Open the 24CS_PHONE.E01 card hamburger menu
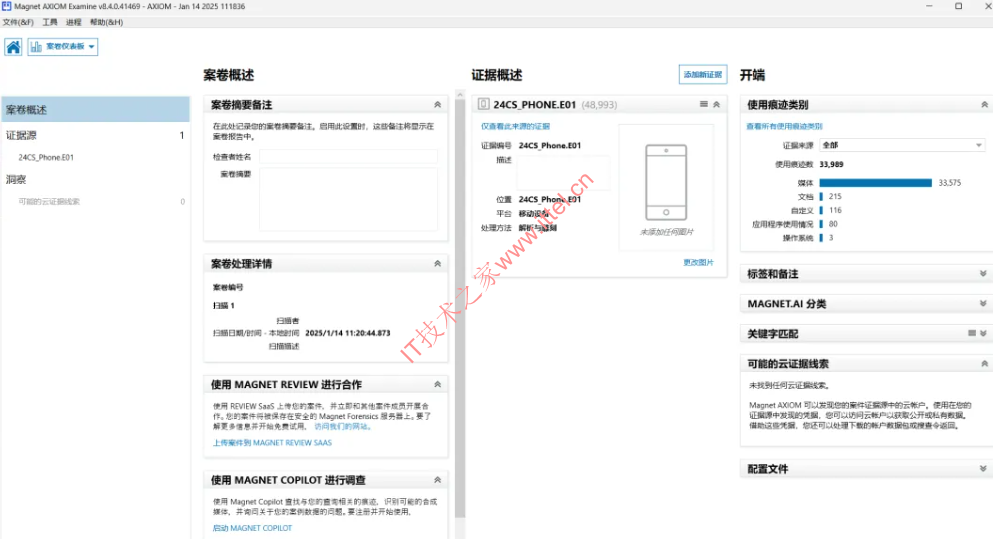Screen dimensions: 993x539 [703, 104]
